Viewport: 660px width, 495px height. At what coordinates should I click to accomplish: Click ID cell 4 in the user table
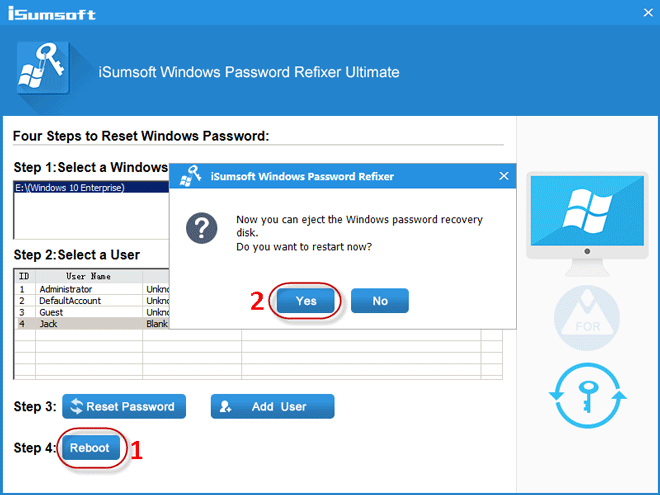pyautogui.click(x=25, y=324)
